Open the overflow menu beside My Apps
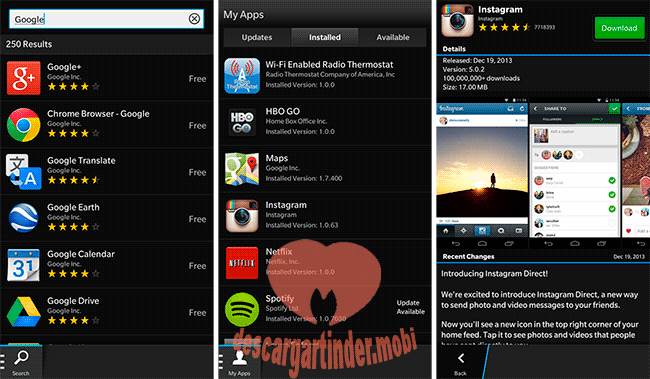Viewport: 650px width, 379px height. point(221,362)
